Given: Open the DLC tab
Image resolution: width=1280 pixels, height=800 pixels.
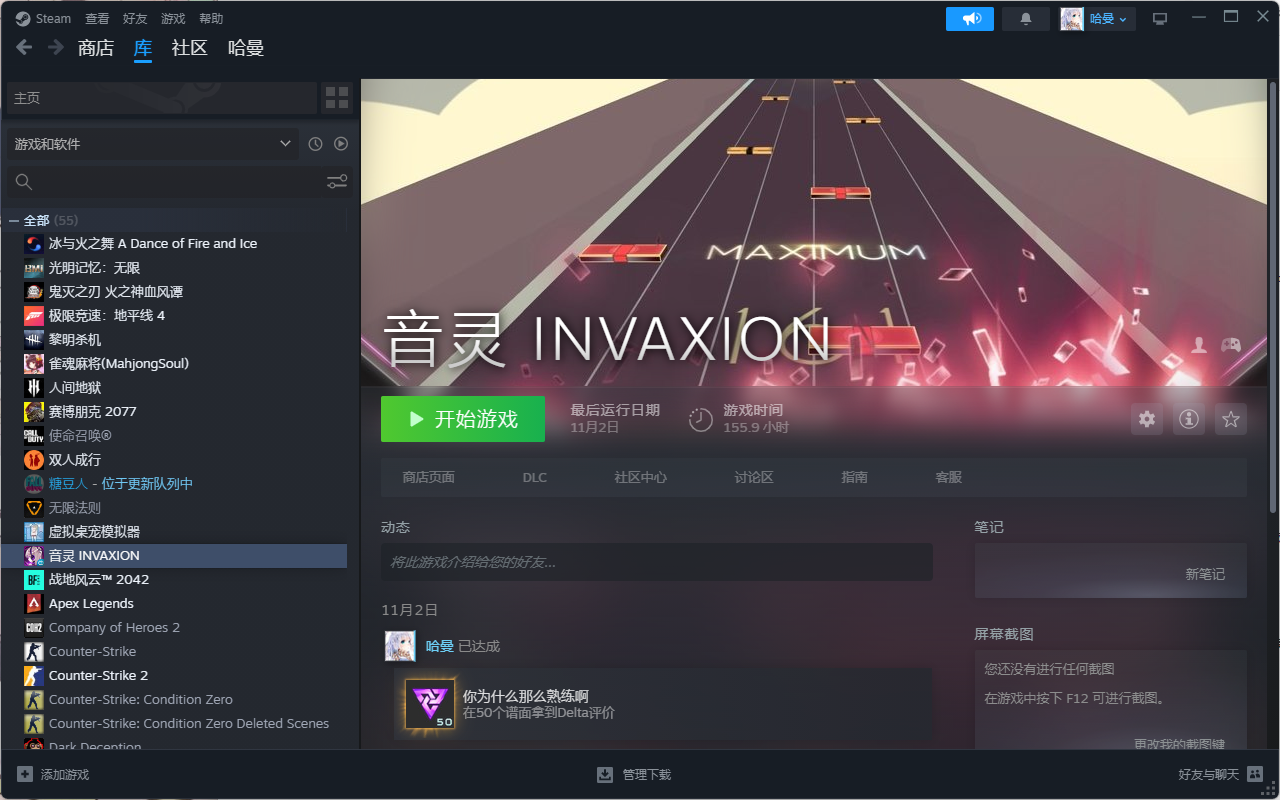Looking at the screenshot, I should point(535,478).
